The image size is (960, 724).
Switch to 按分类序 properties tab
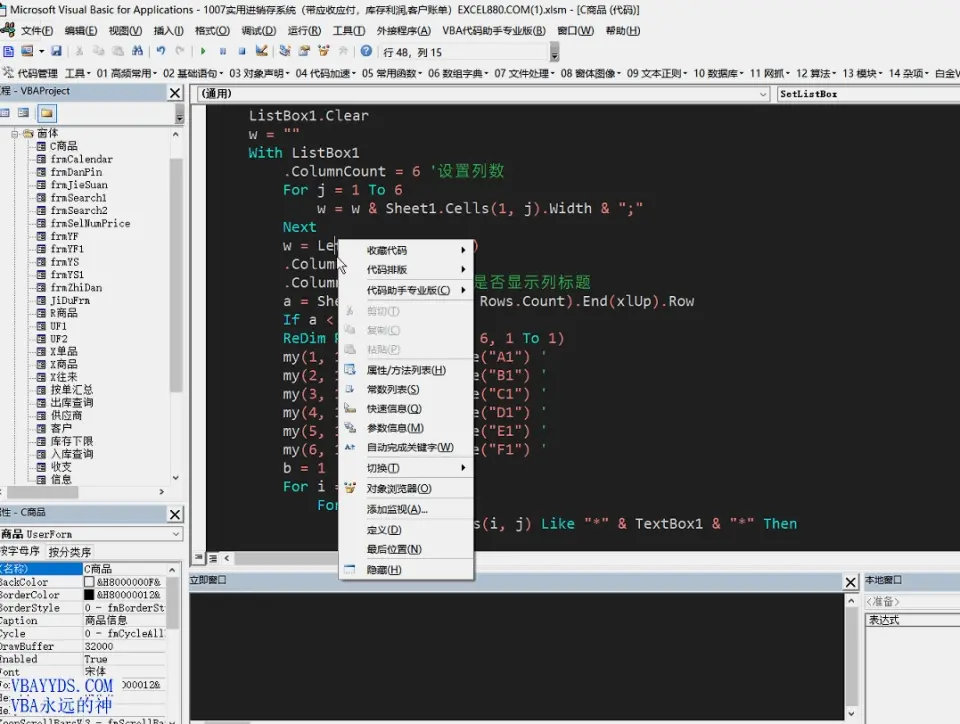(70, 551)
